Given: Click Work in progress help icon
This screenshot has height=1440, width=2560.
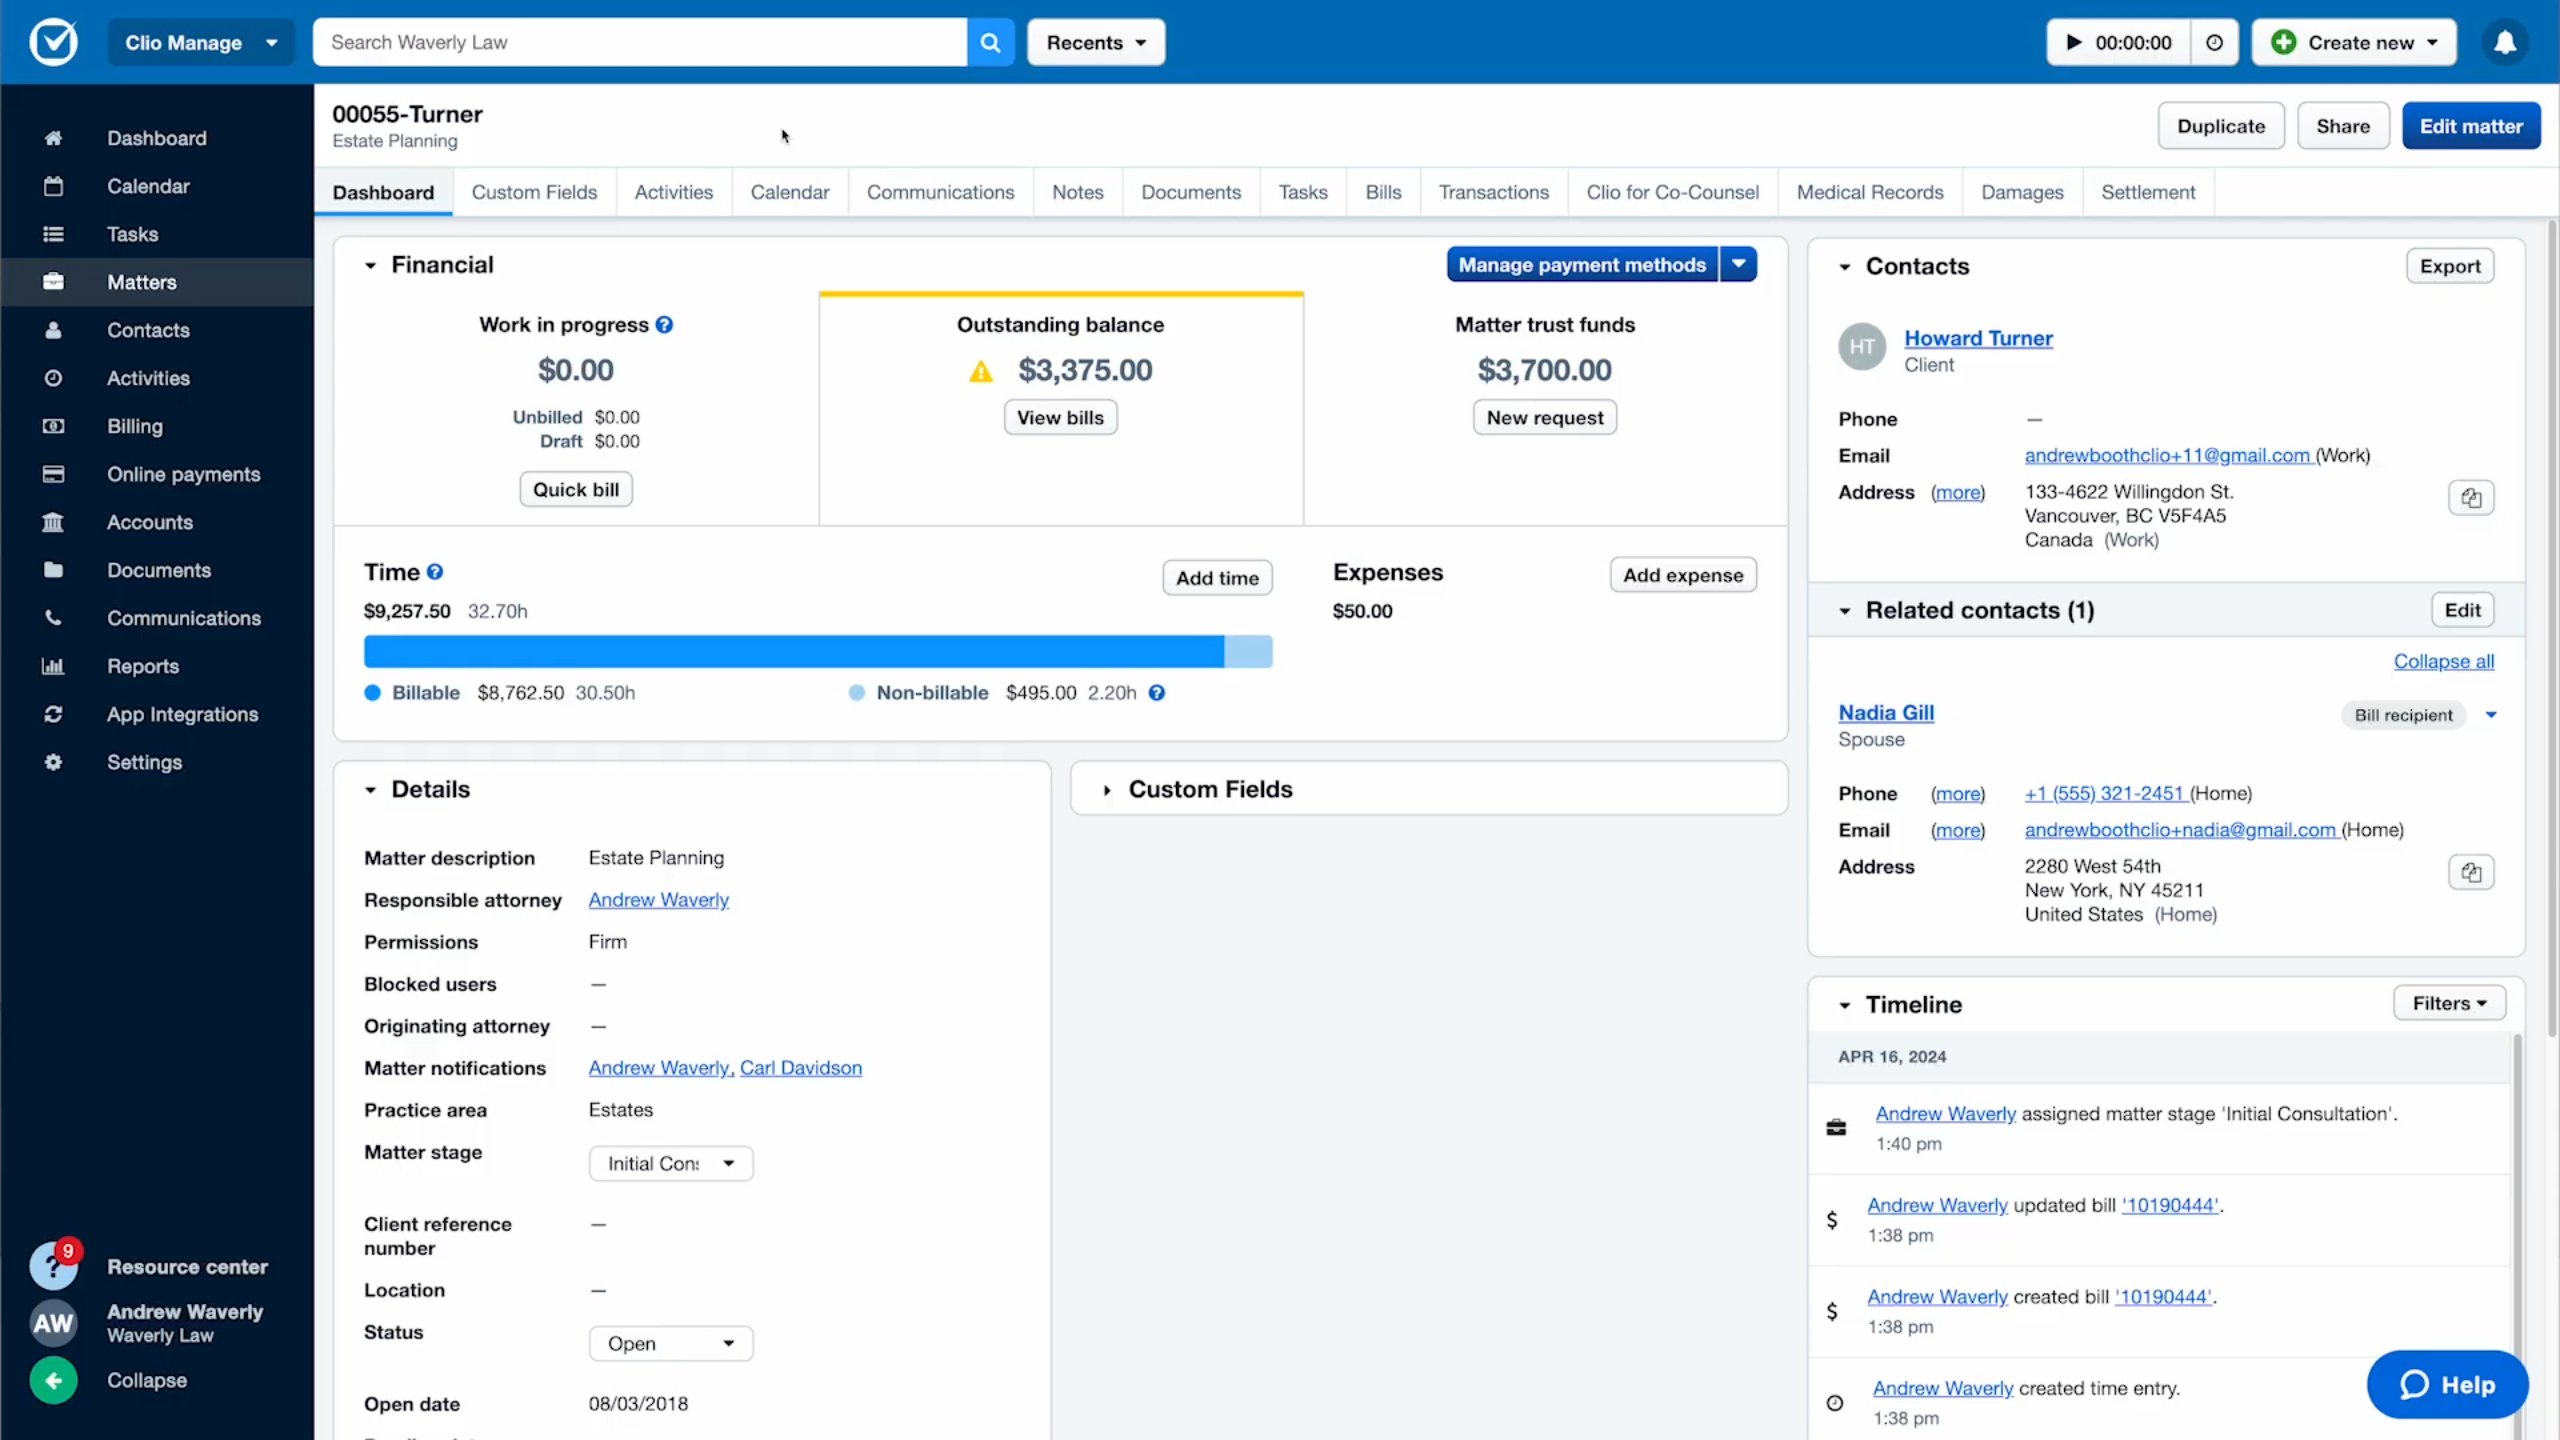Looking at the screenshot, I should click(664, 325).
